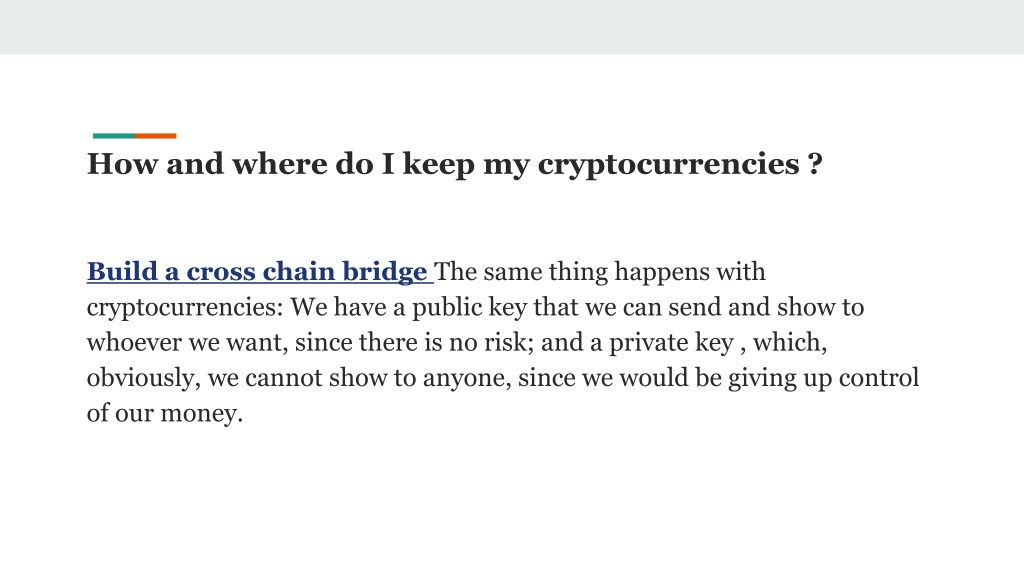Click the word "whoever" in the third line
1024x576 pixels.
click(x=134, y=343)
